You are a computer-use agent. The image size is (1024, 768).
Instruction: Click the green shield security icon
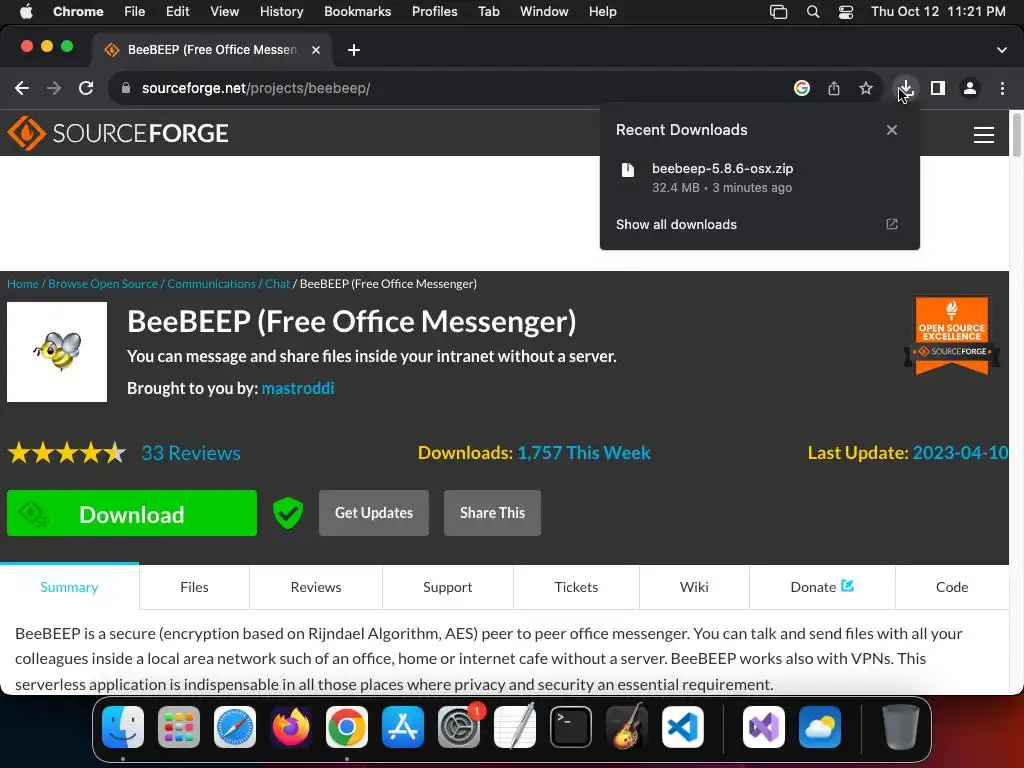pos(287,513)
